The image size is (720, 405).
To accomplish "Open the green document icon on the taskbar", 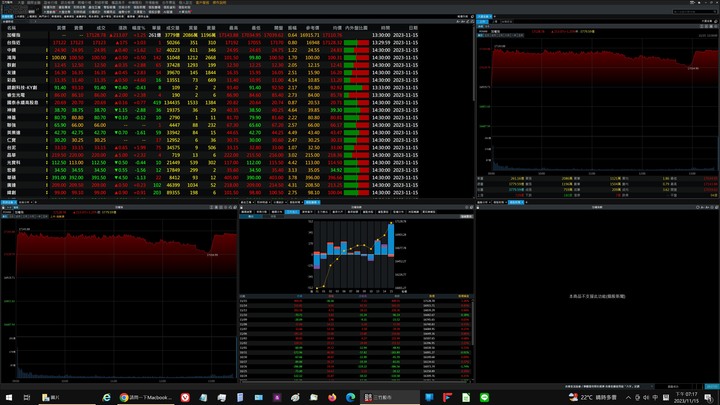I will click(466, 397).
